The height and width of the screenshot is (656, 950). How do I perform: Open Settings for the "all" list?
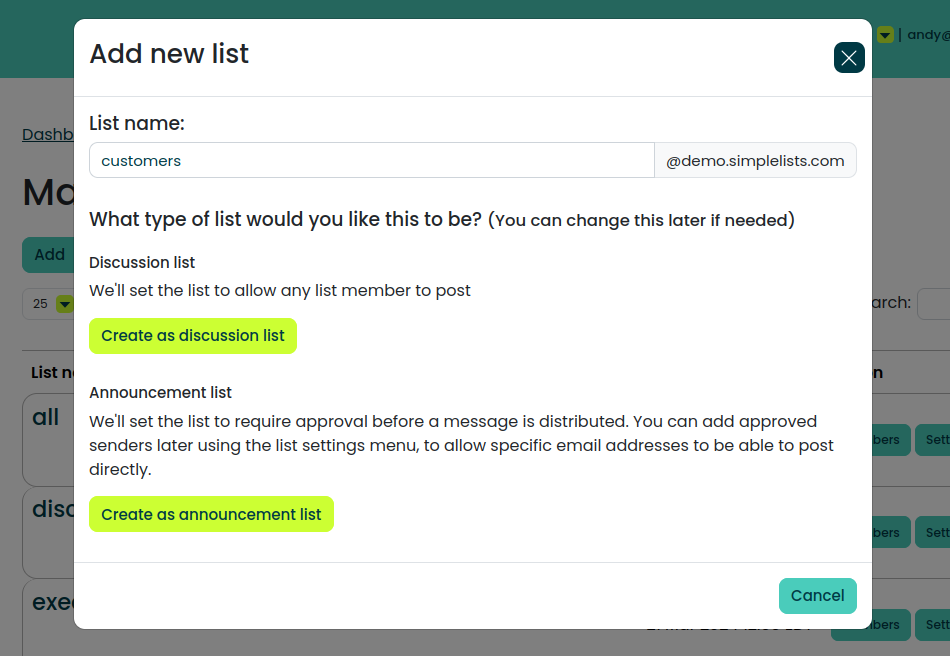pos(936,440)
